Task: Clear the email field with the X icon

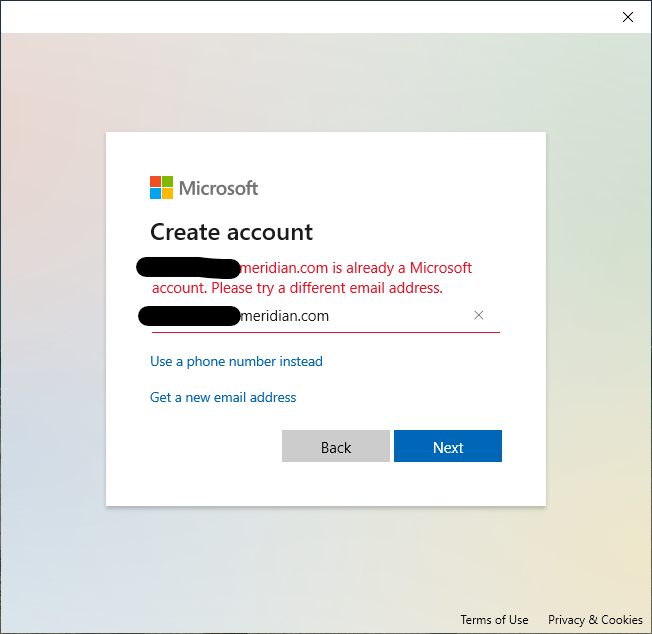Action: [479, 315]
